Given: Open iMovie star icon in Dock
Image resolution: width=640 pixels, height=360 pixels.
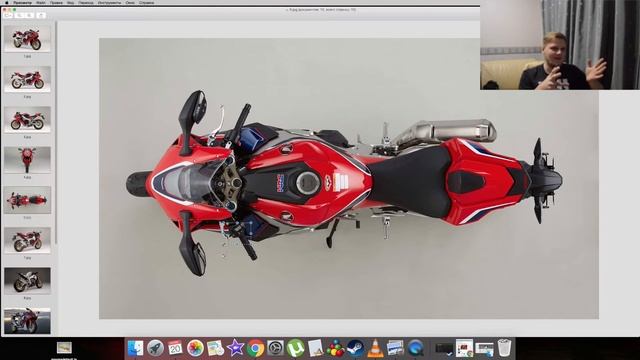Looking at the screenshot, I should [235, 348].
